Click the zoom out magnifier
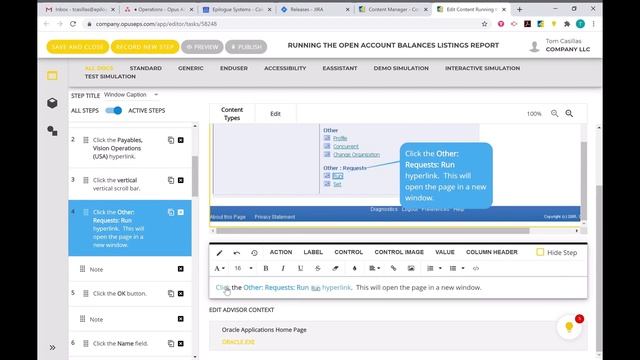 coord(554,113)
